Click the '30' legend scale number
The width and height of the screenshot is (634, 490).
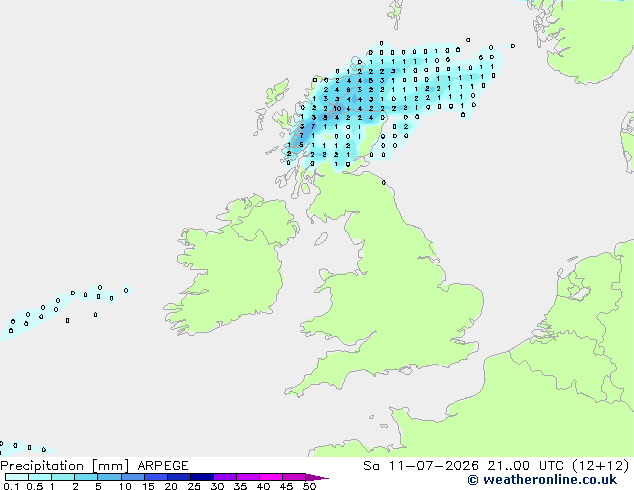point(217,486)
